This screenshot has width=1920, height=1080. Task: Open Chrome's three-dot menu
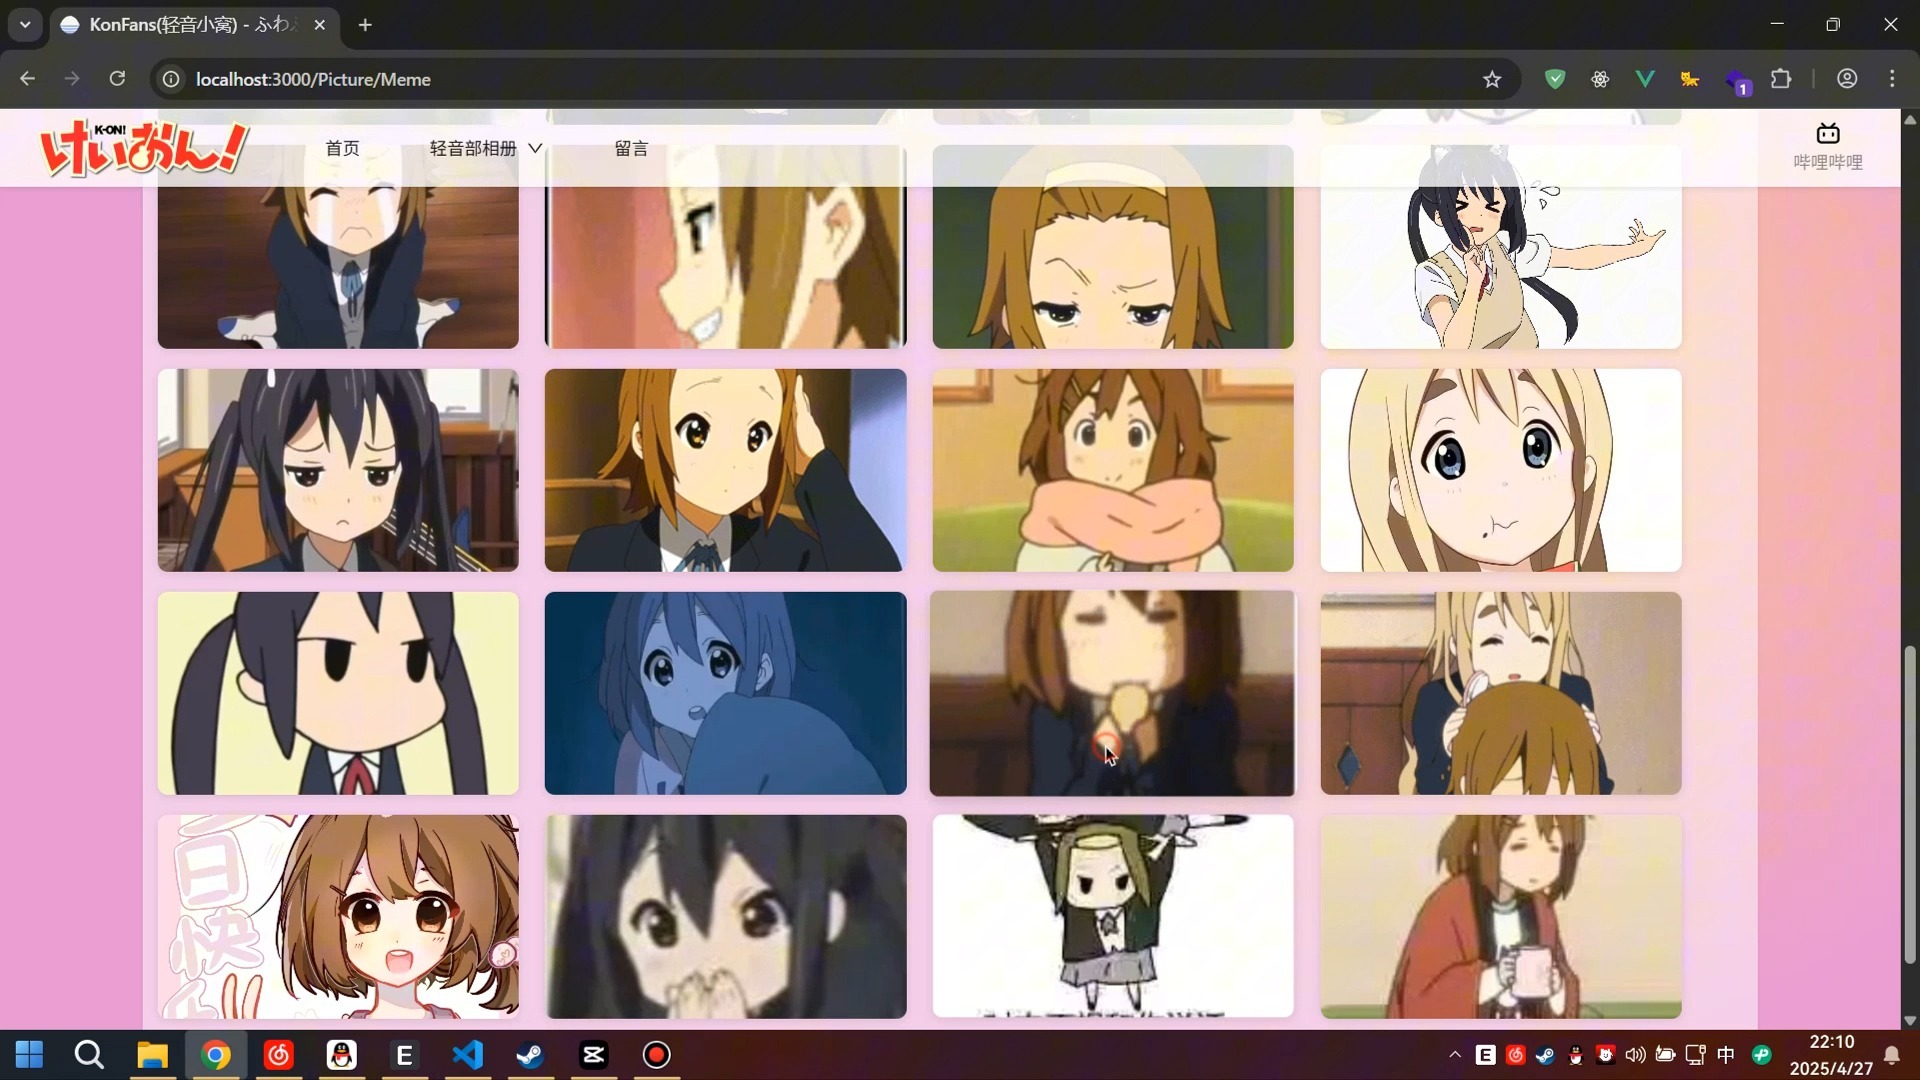coord(1892,79)
